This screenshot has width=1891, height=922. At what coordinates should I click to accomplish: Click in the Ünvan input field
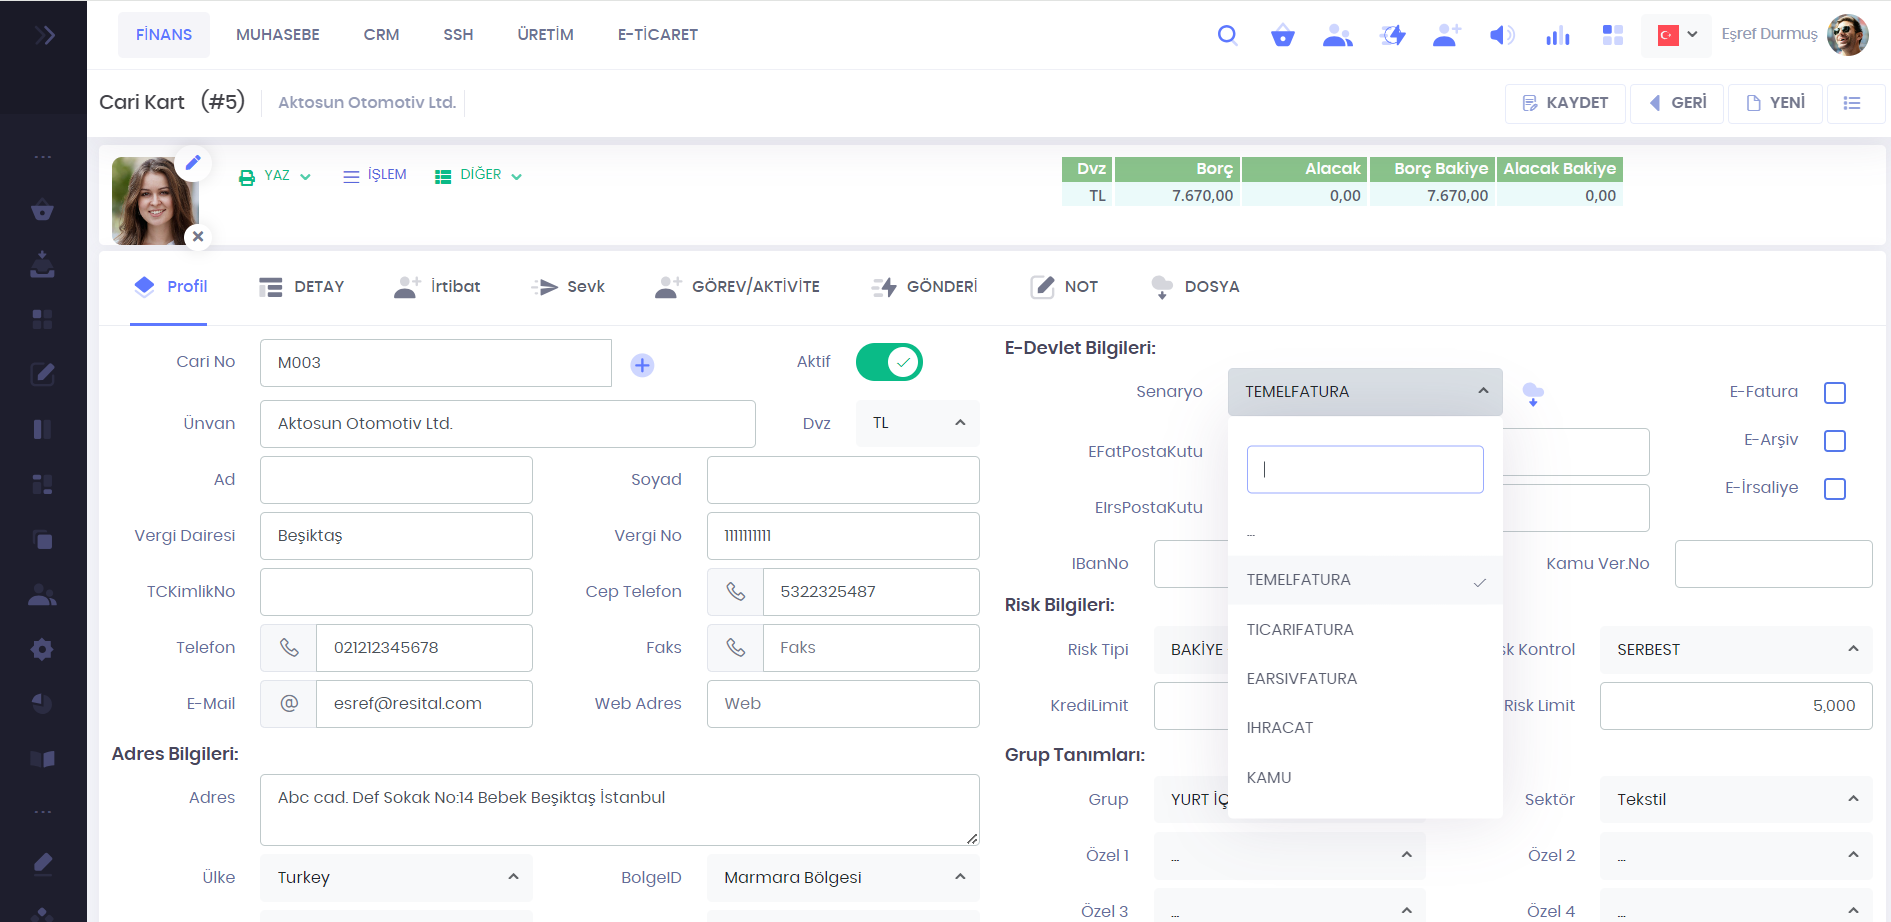(x=507, y=424)
